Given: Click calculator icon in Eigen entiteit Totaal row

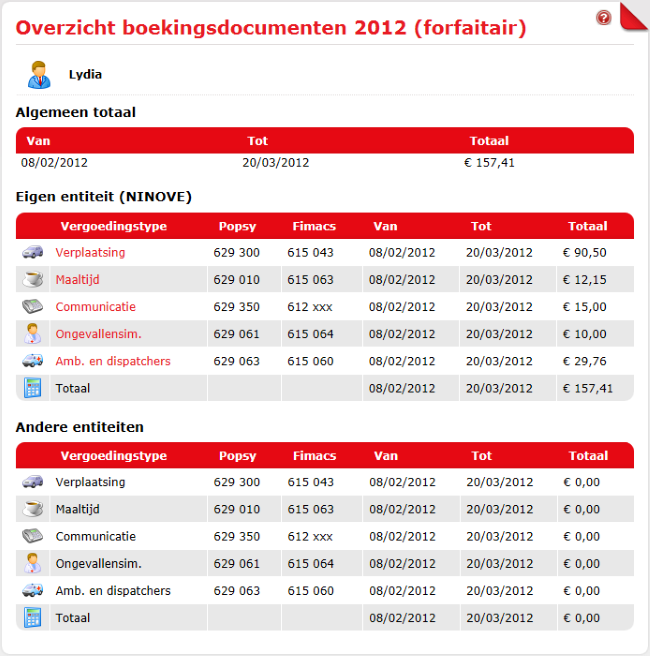Looking at the screenshot, I should (x=33, y=387).
